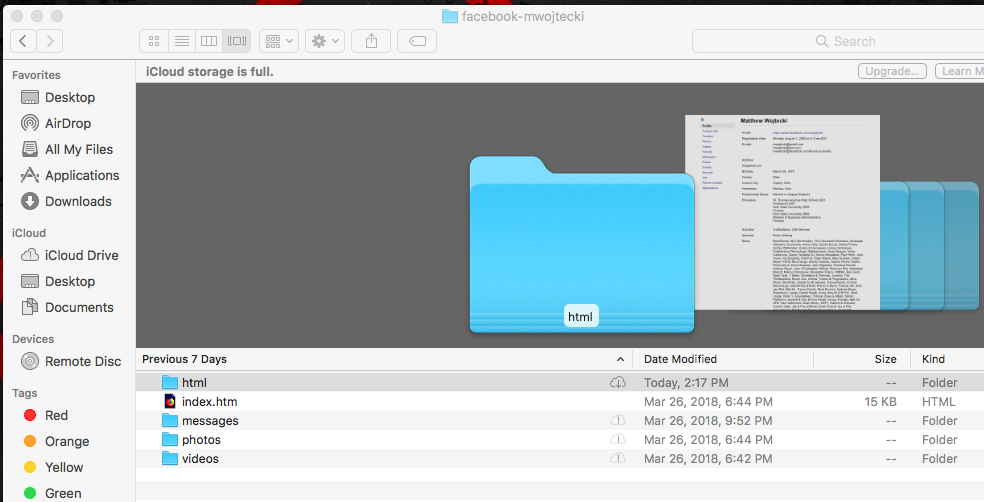The image size is (984, 502).
Task: Click the Today, 2:17 PM date
Action: pos(686,382)
